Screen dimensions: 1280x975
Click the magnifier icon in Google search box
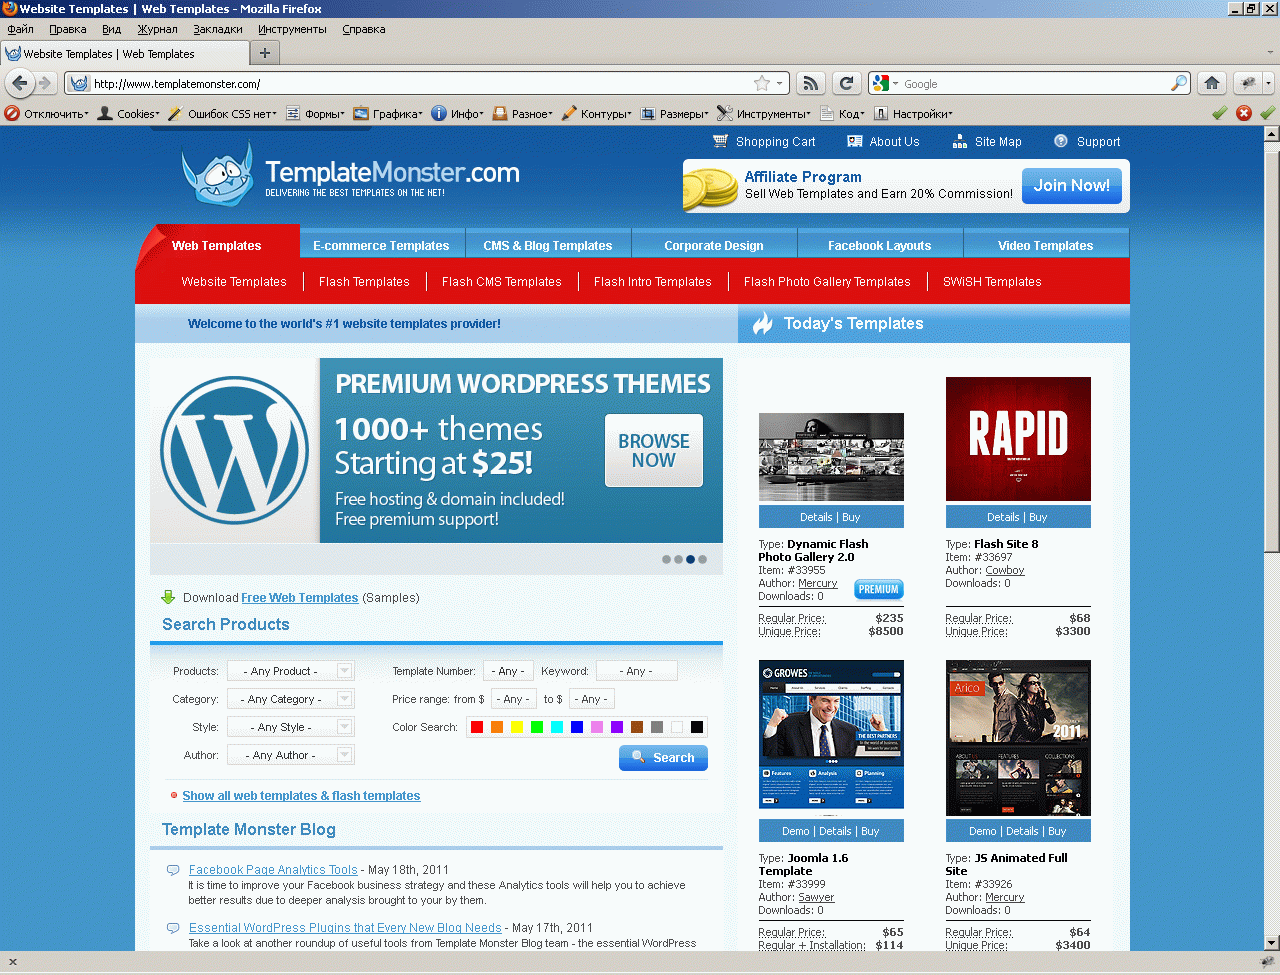(x=1180, y=84)
